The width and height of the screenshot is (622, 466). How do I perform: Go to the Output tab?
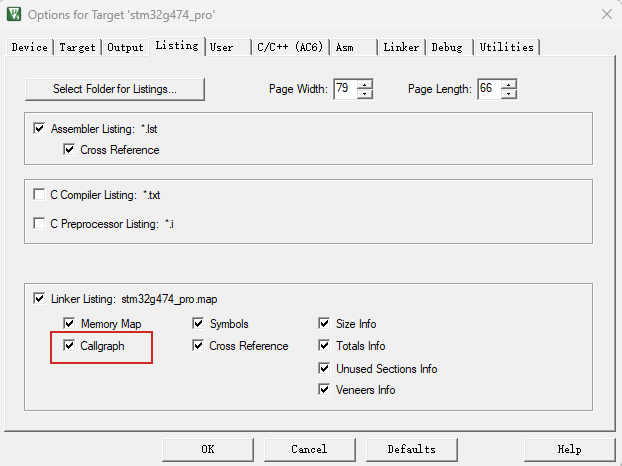coord(125,47)
